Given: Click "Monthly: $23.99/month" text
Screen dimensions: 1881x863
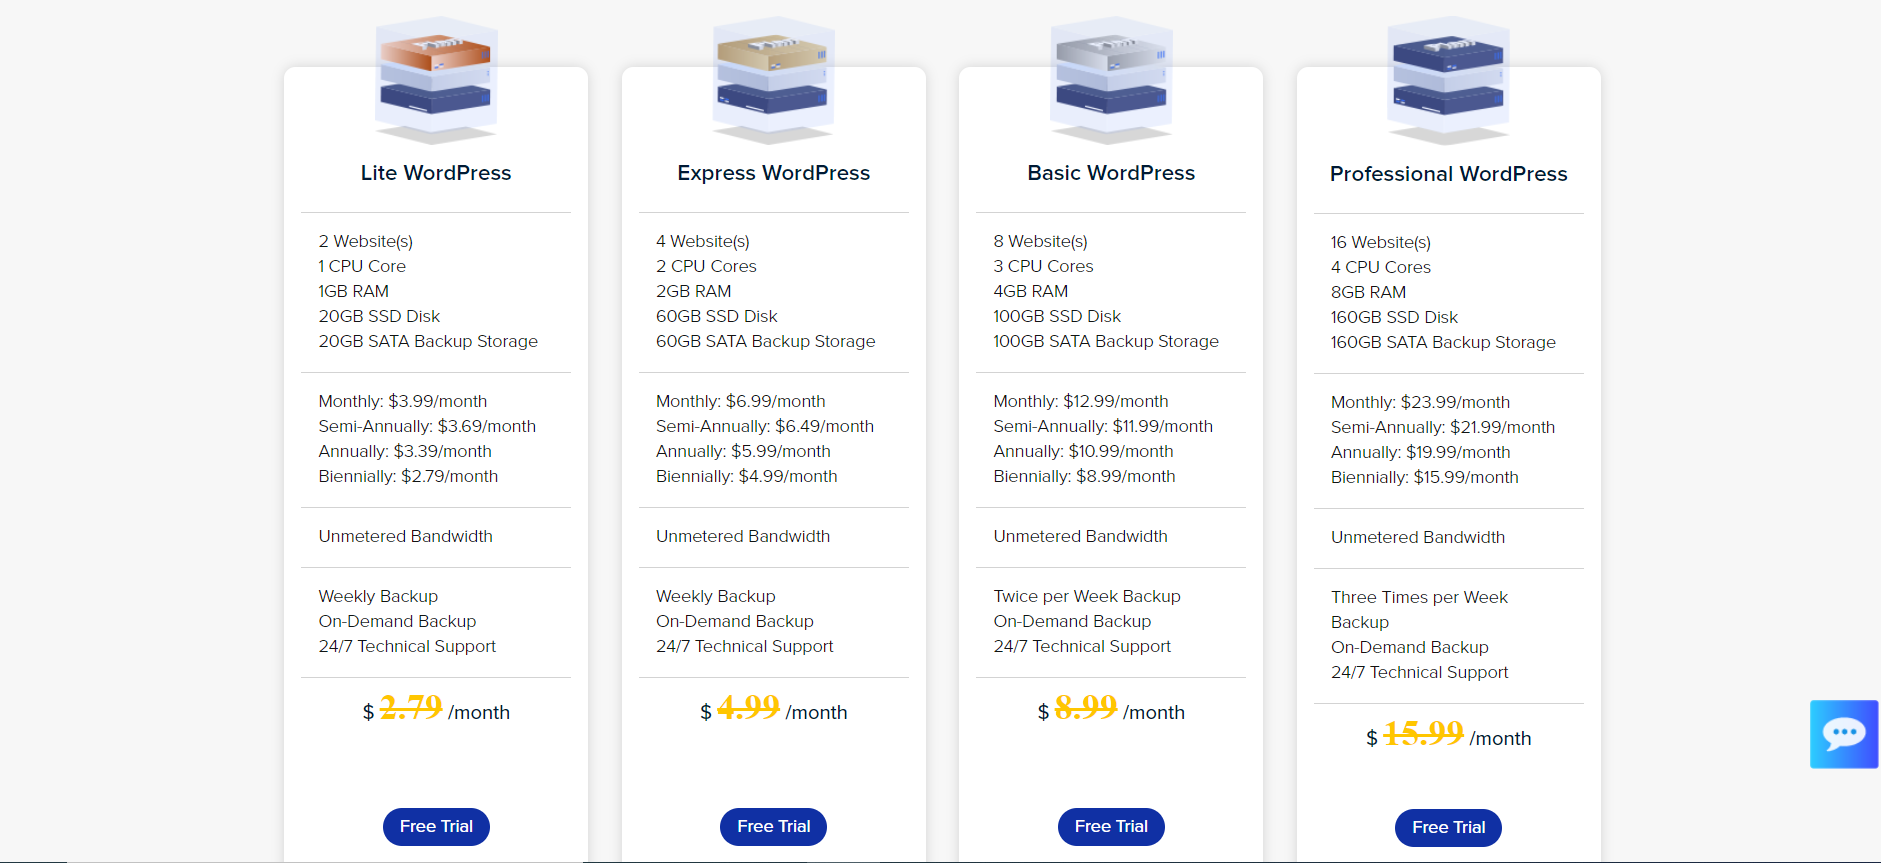Looking at the screenshot, I should [1420, 402].
